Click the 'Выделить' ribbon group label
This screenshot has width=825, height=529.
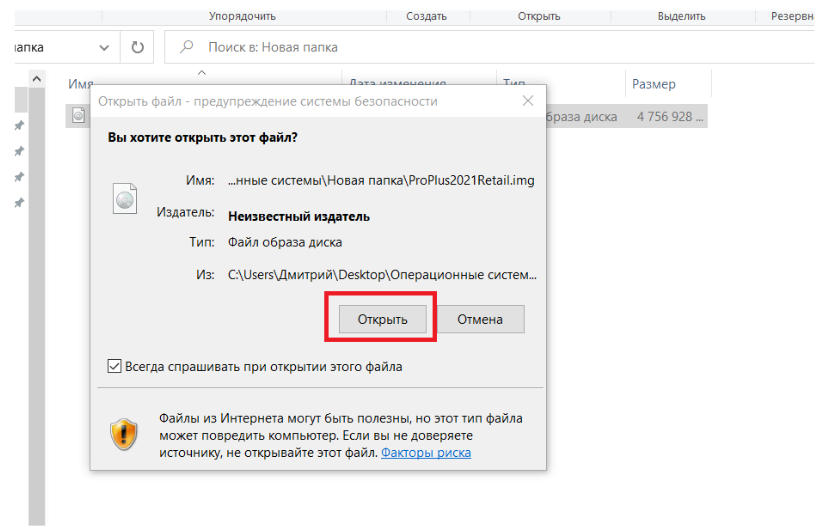click(681, 16)
